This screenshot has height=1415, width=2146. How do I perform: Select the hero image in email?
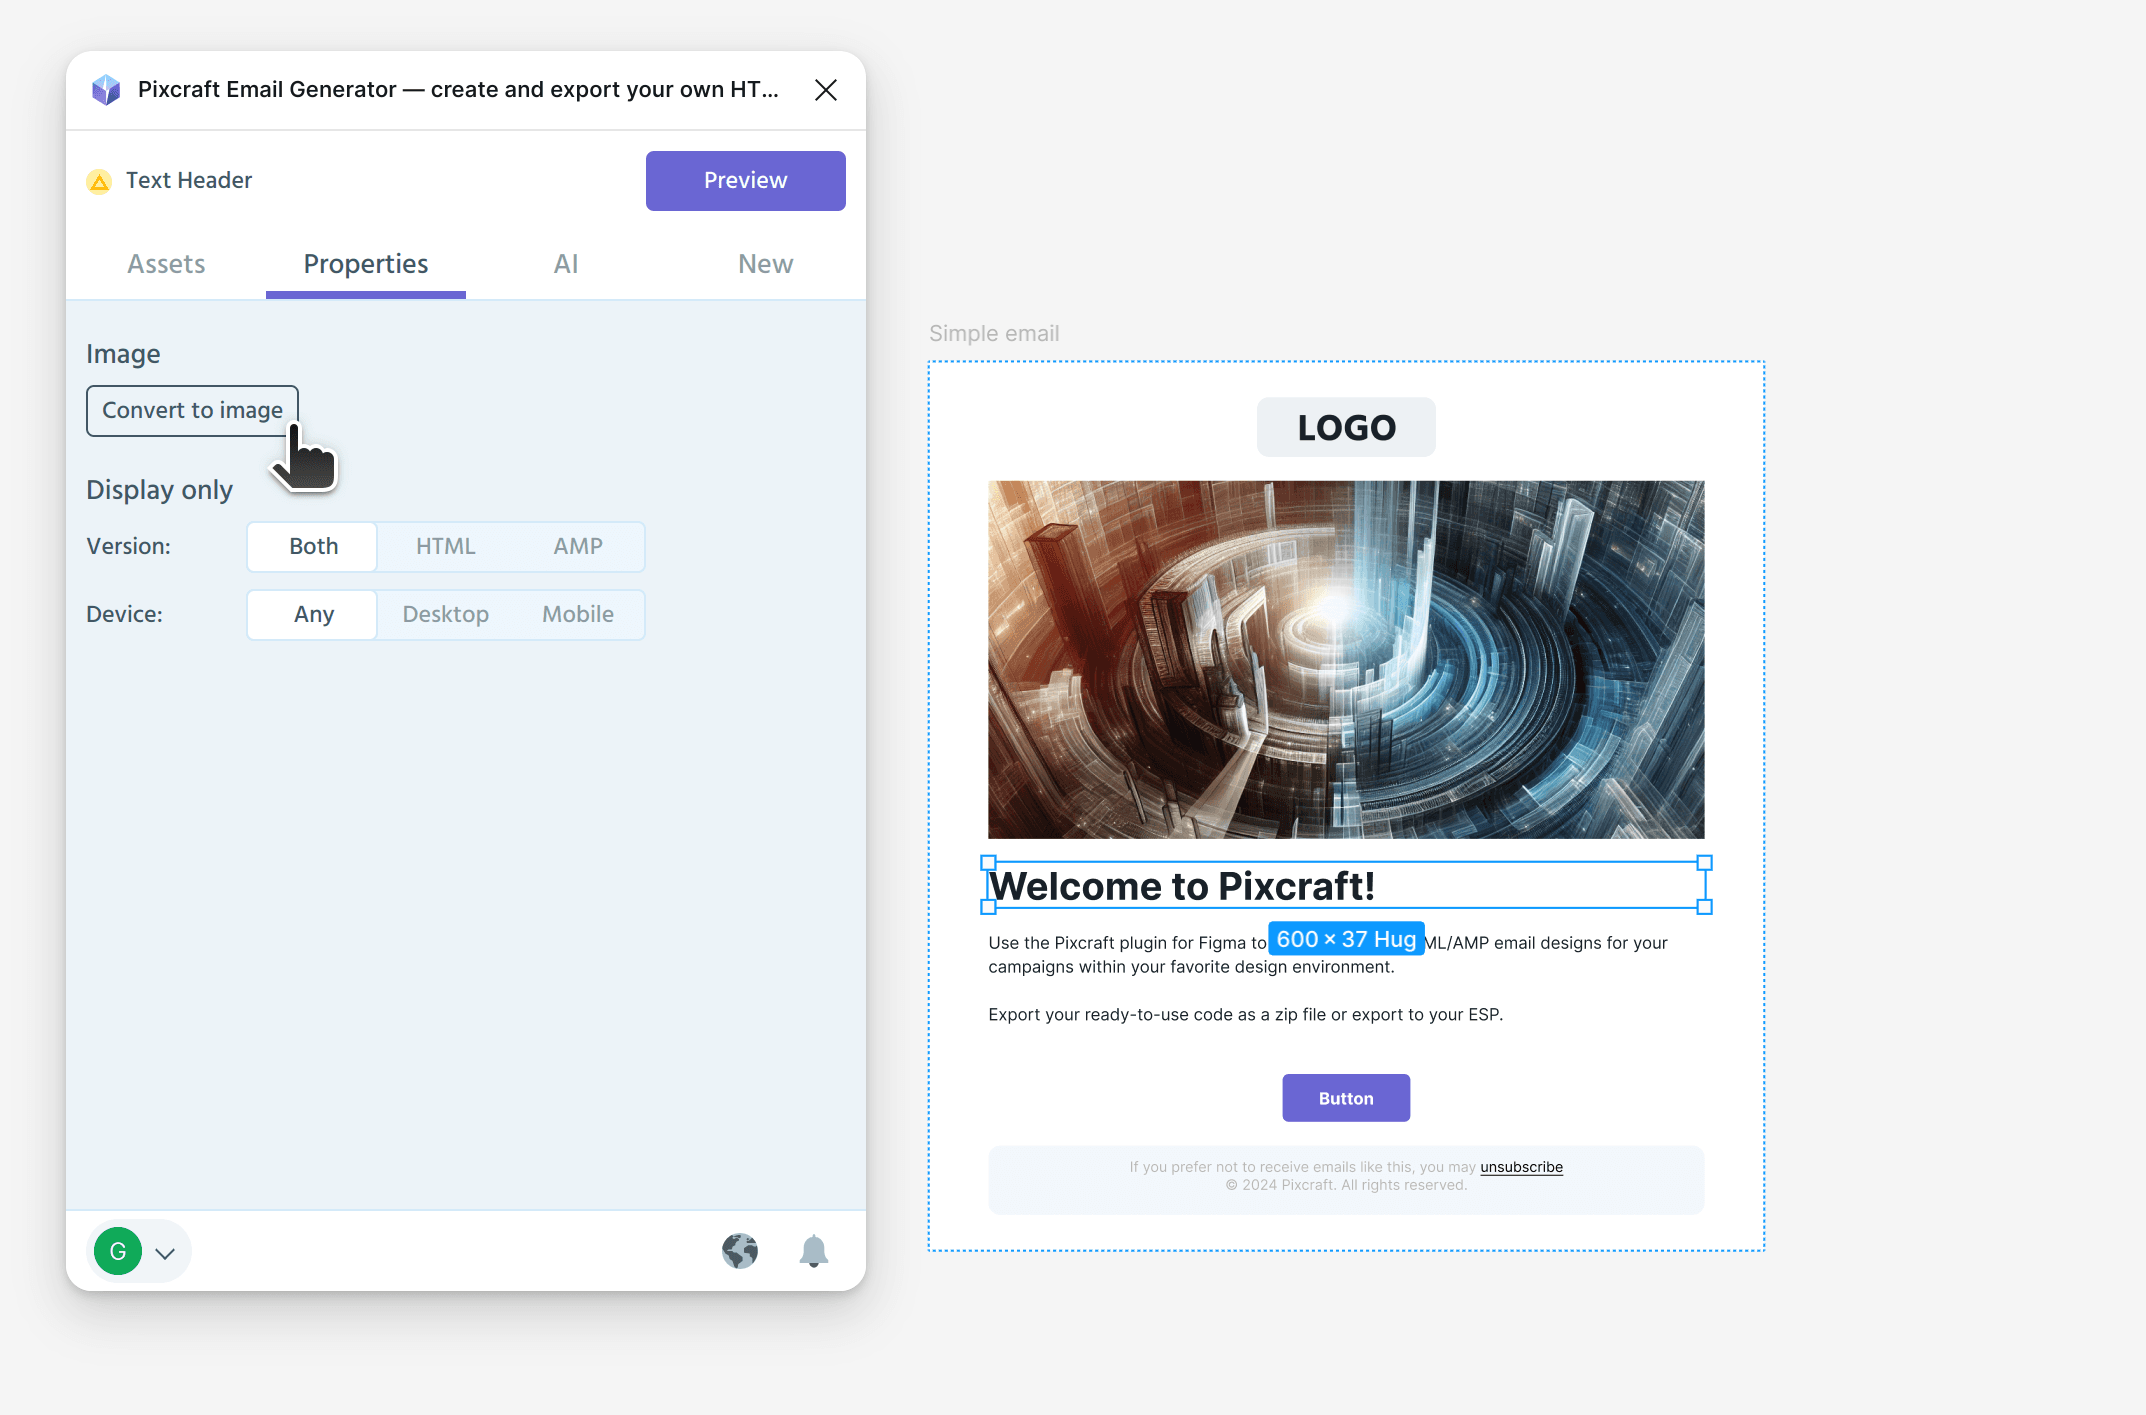point(1346,660)
